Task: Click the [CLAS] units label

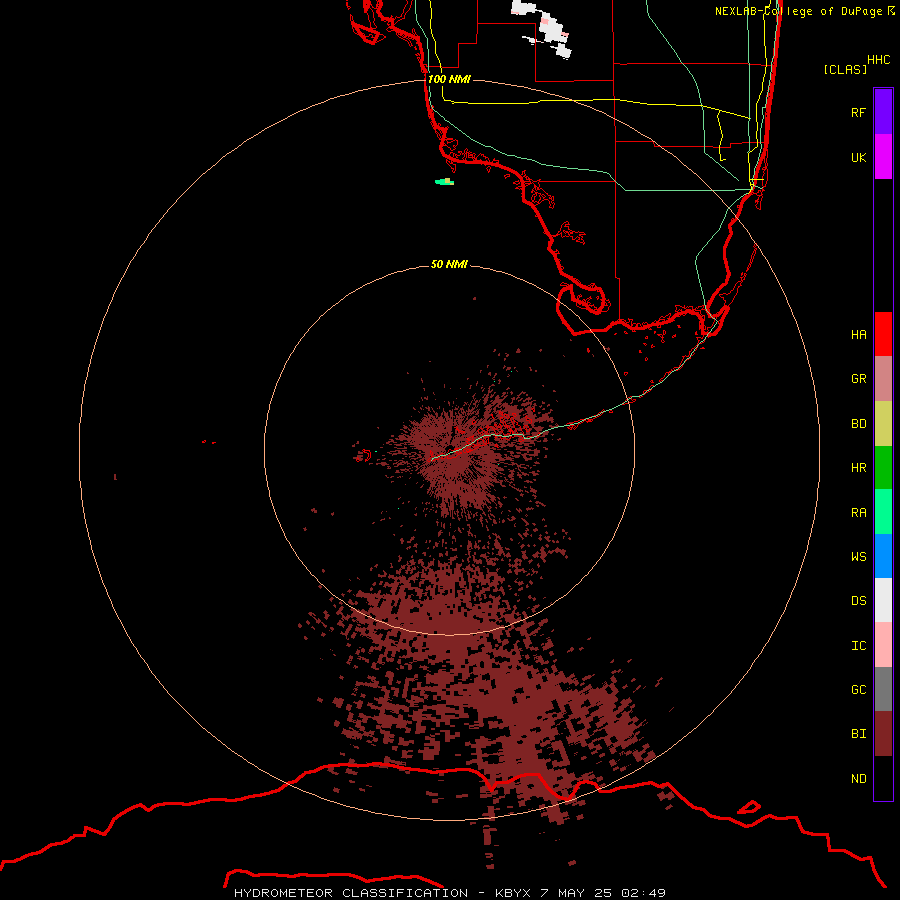Action: coord(845,70)
